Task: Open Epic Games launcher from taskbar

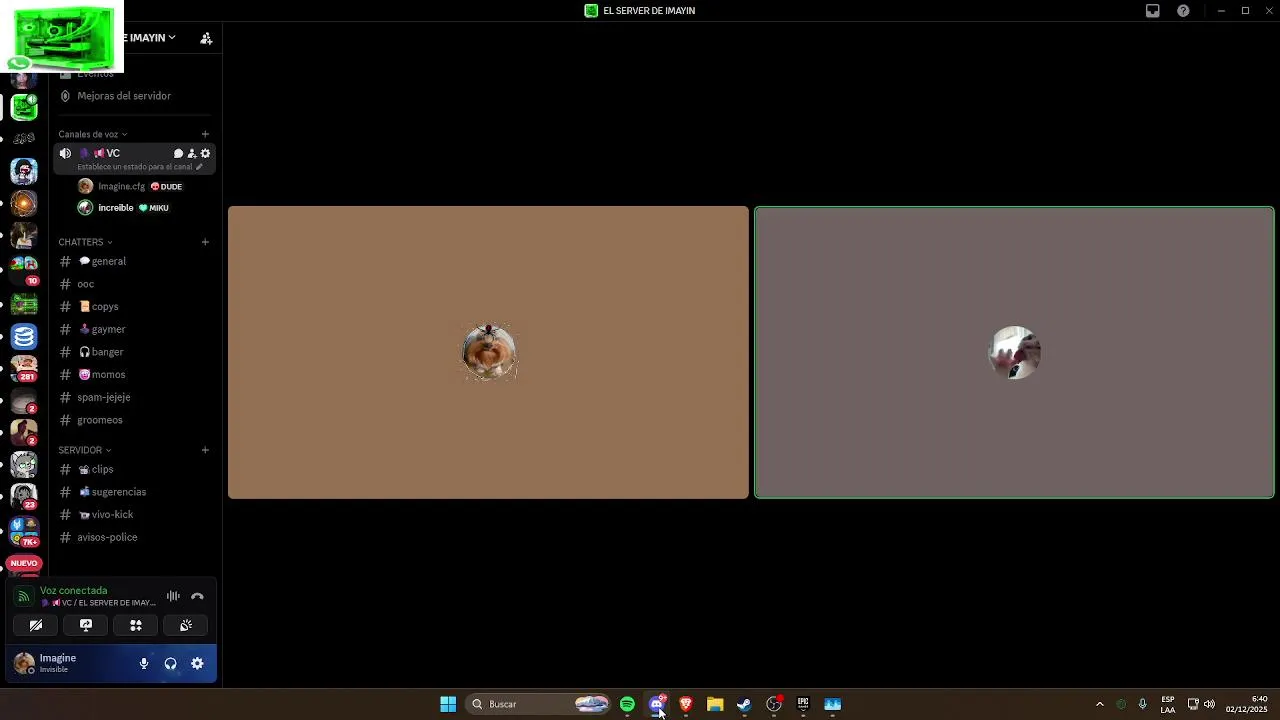Action: (x=803, y=704)
